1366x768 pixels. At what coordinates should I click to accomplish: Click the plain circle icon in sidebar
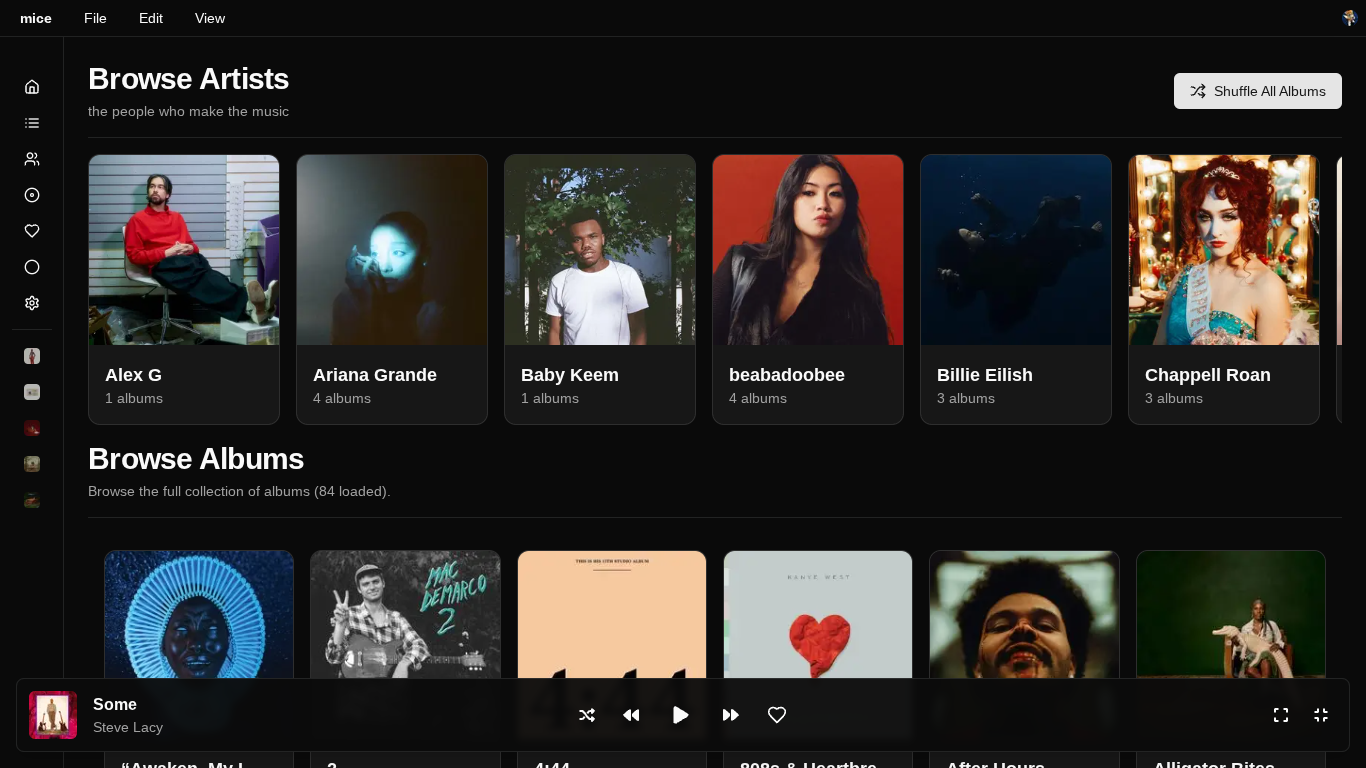point(32,267)
